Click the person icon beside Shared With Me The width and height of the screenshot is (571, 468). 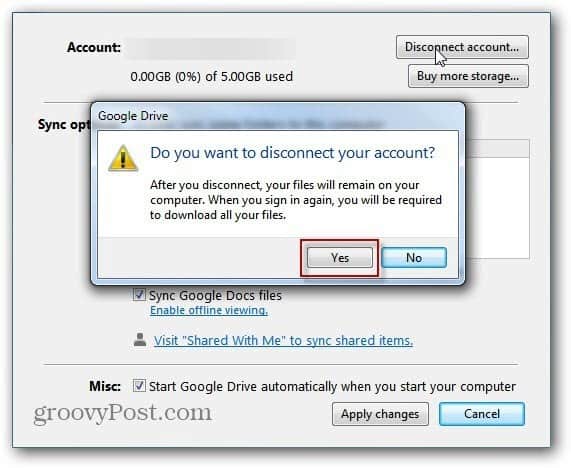tap(140, 340)
